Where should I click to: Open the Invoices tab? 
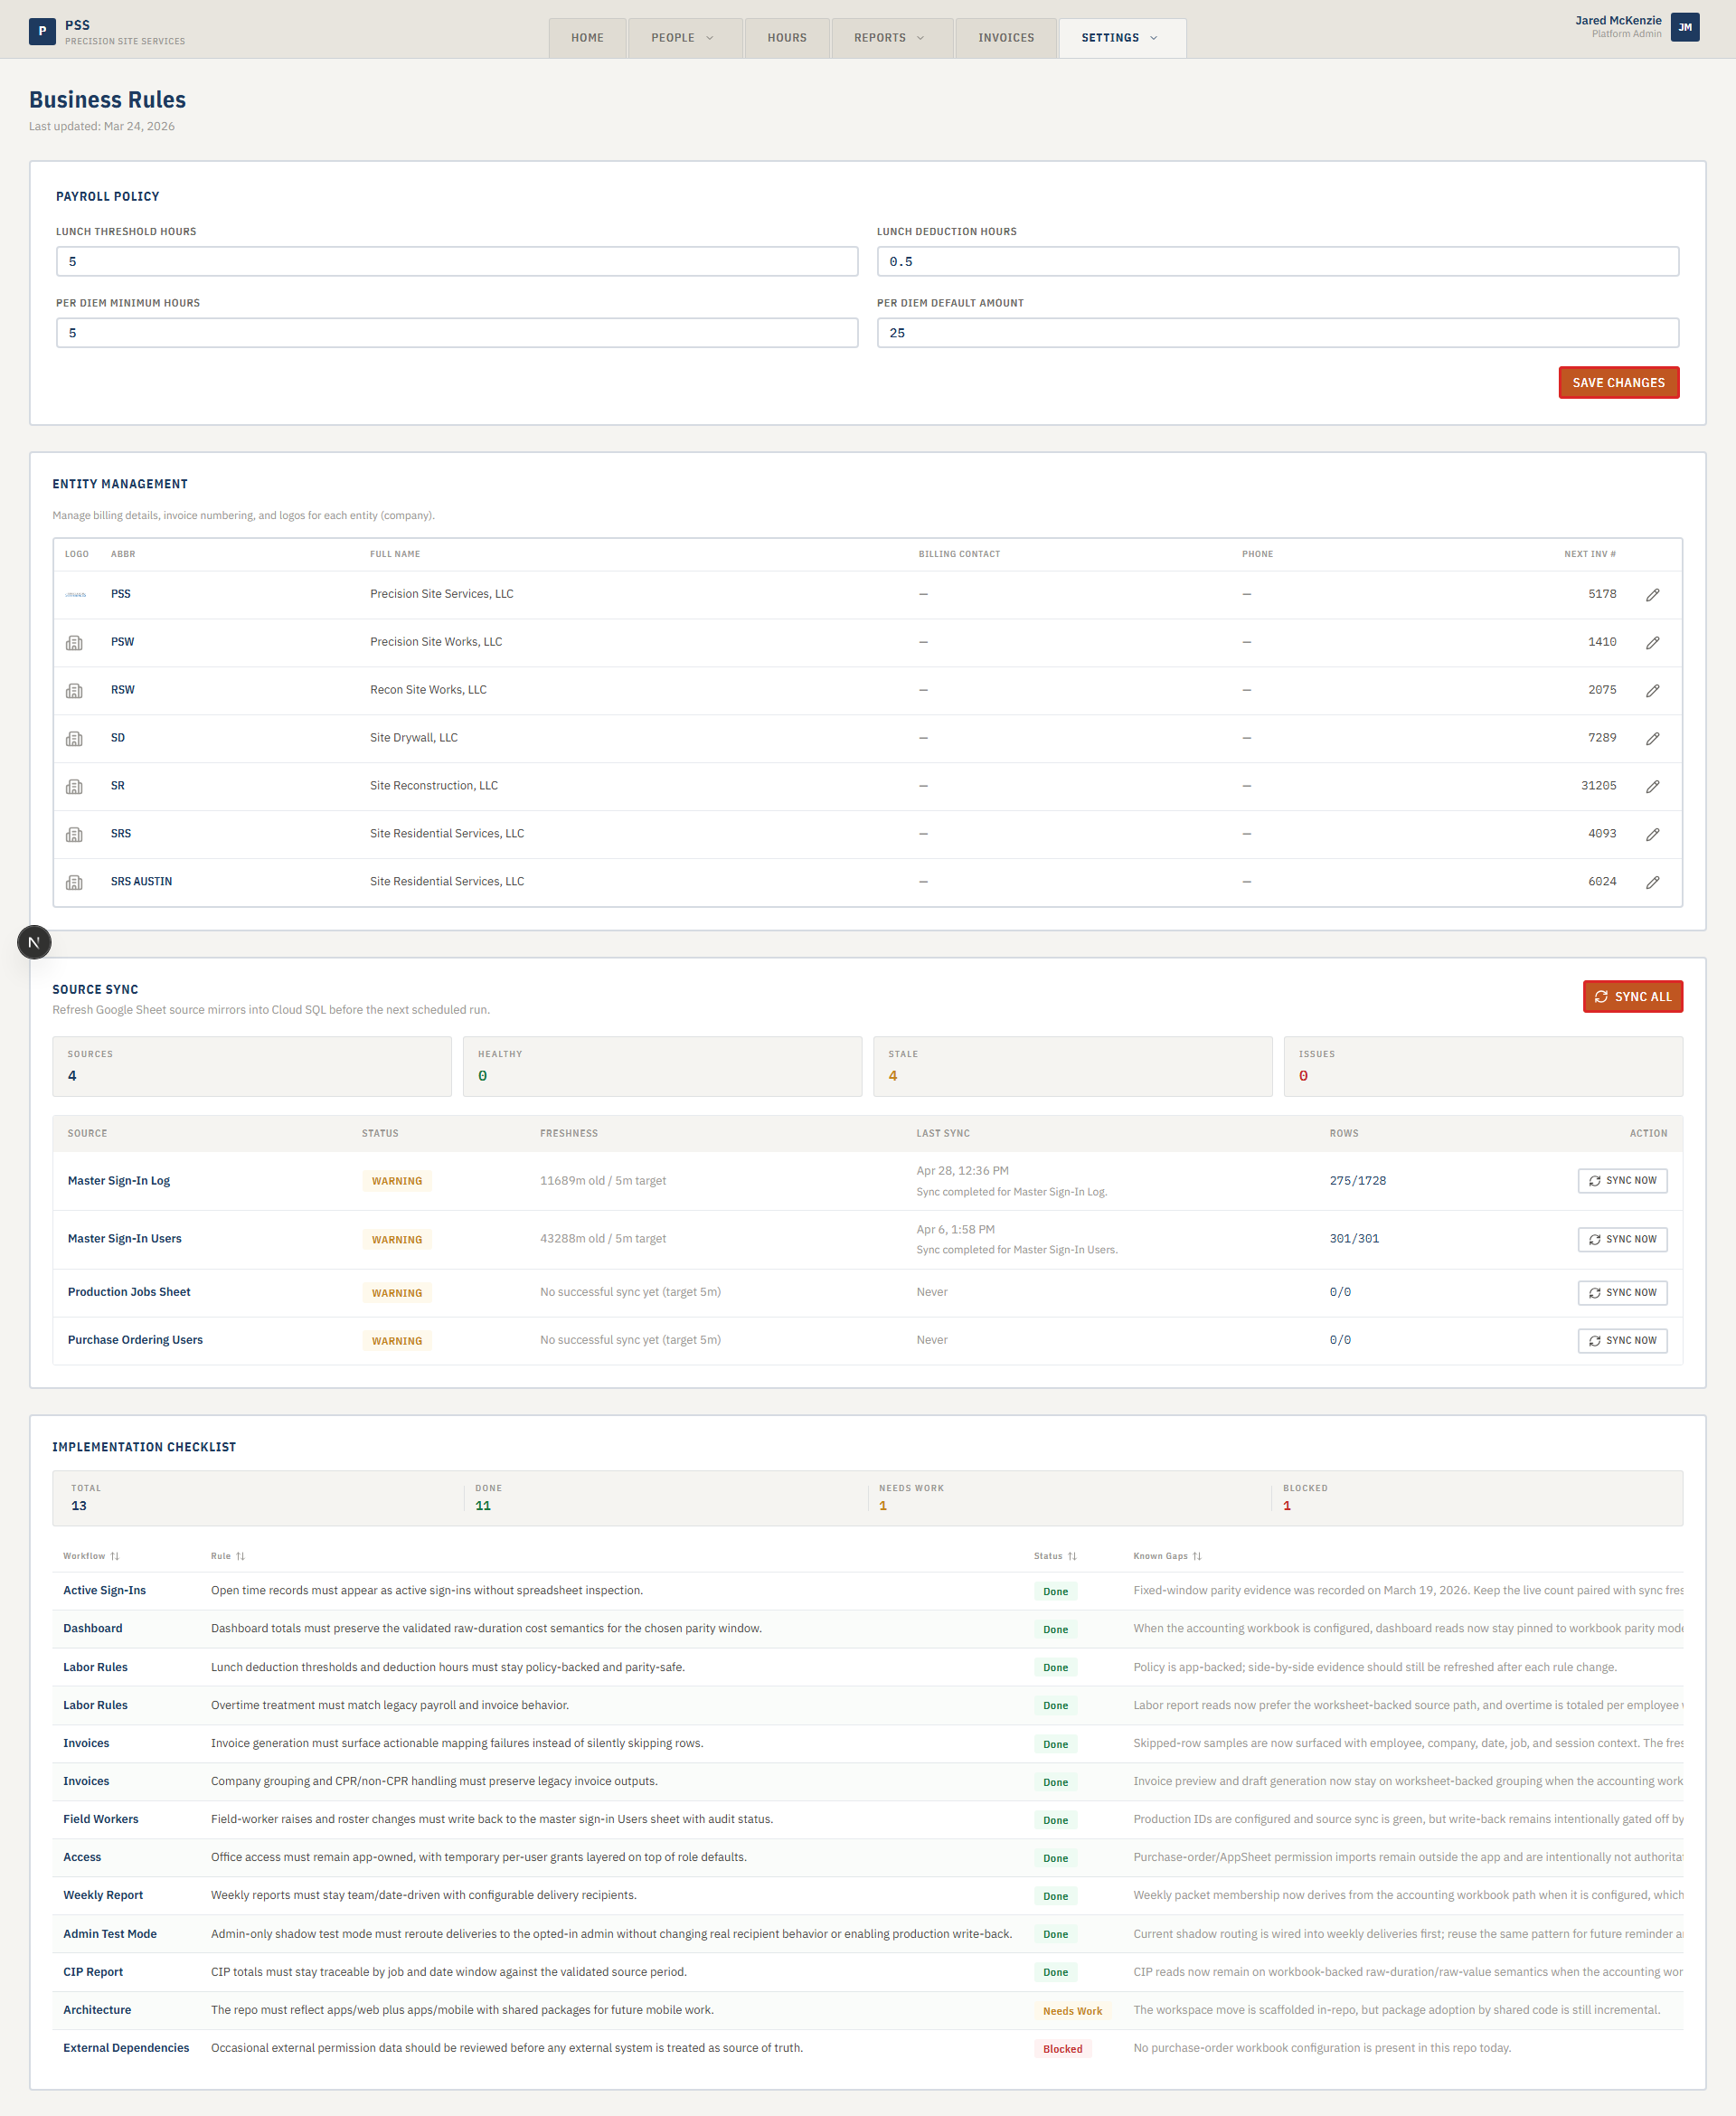pyautogui.click(x=1006, y=38)
